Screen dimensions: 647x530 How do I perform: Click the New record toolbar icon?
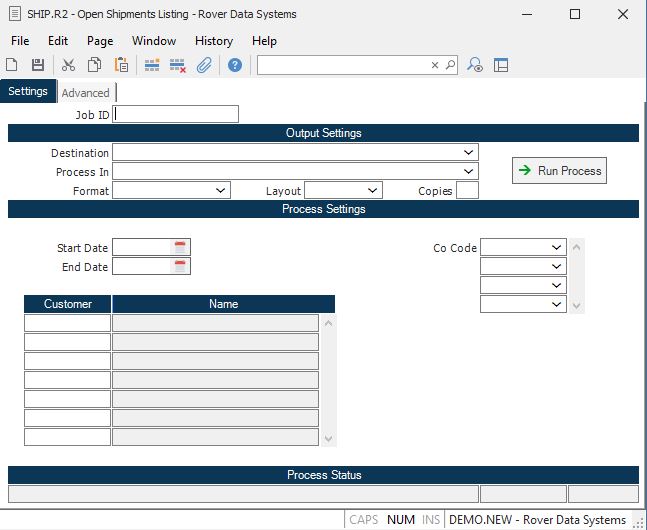pos(12,65)
